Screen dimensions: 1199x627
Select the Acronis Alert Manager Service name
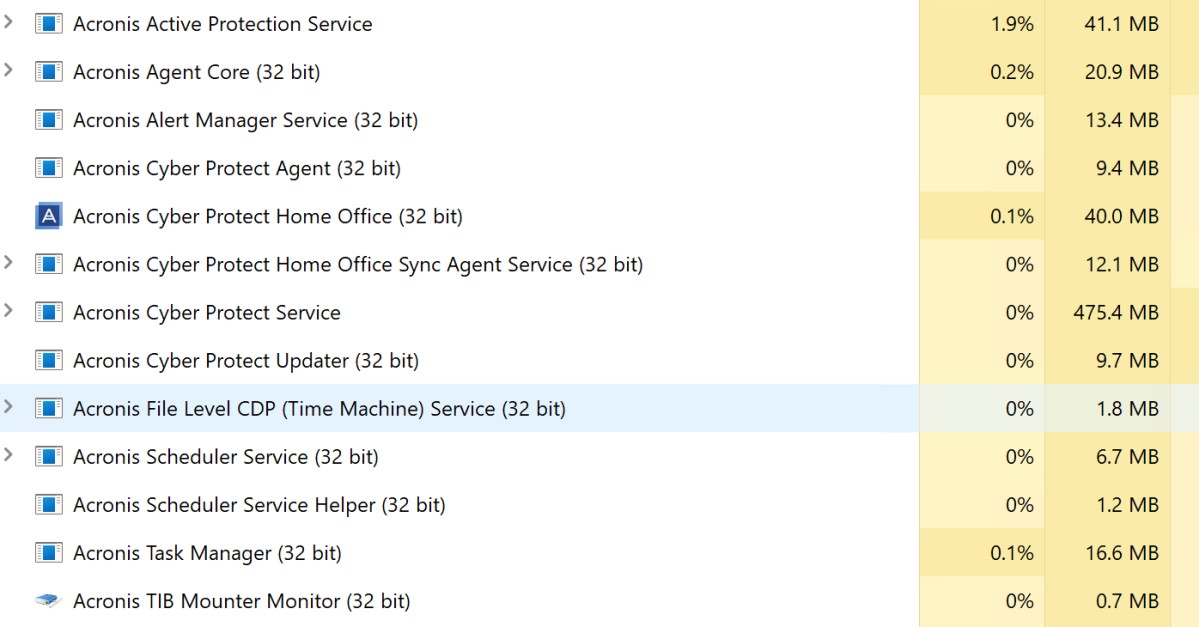pyautogui.click(x=245, y=120)
